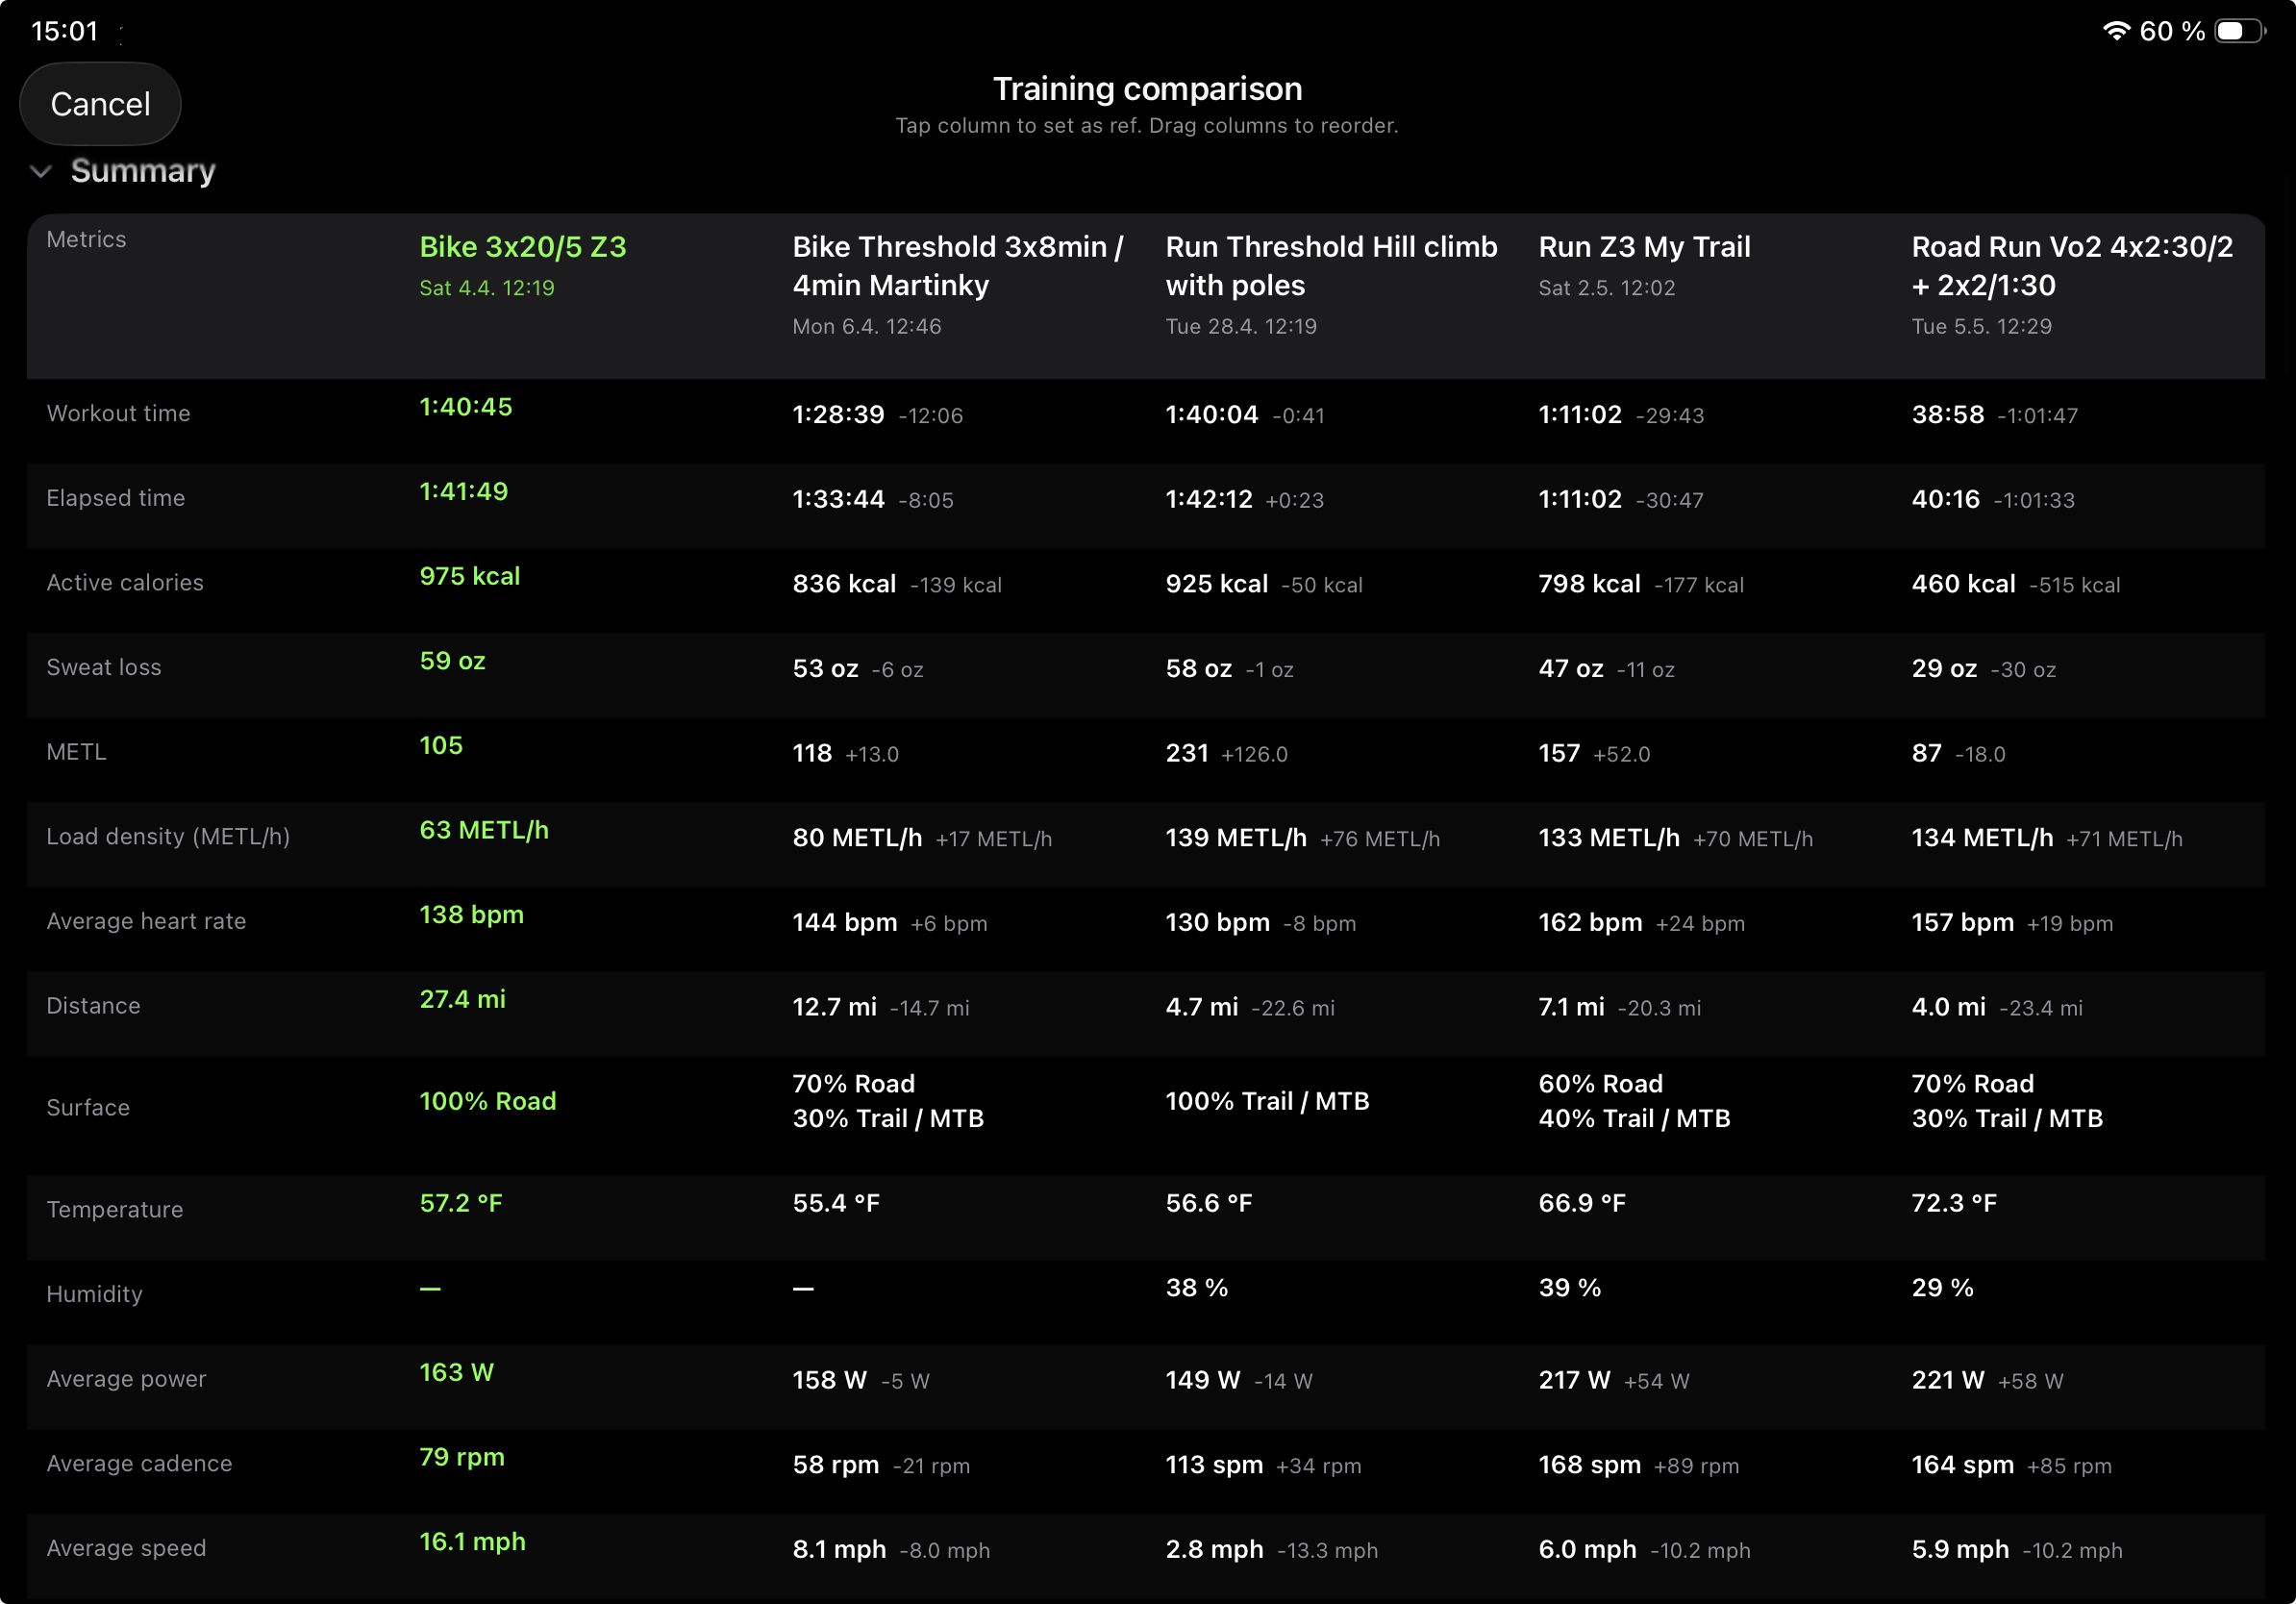Tap surface value 60% Road 40% Trail

(x=1634, y=1101)
